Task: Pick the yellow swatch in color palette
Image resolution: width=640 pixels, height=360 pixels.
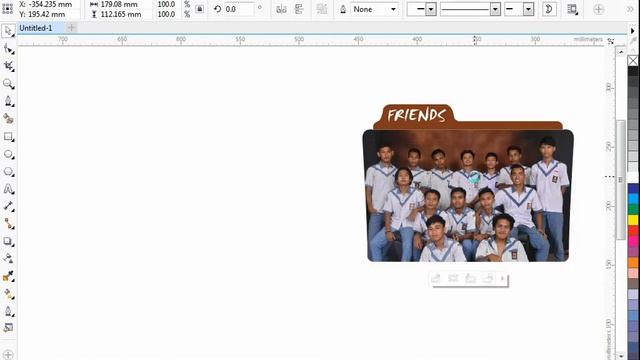Action: tap(633, 220)
